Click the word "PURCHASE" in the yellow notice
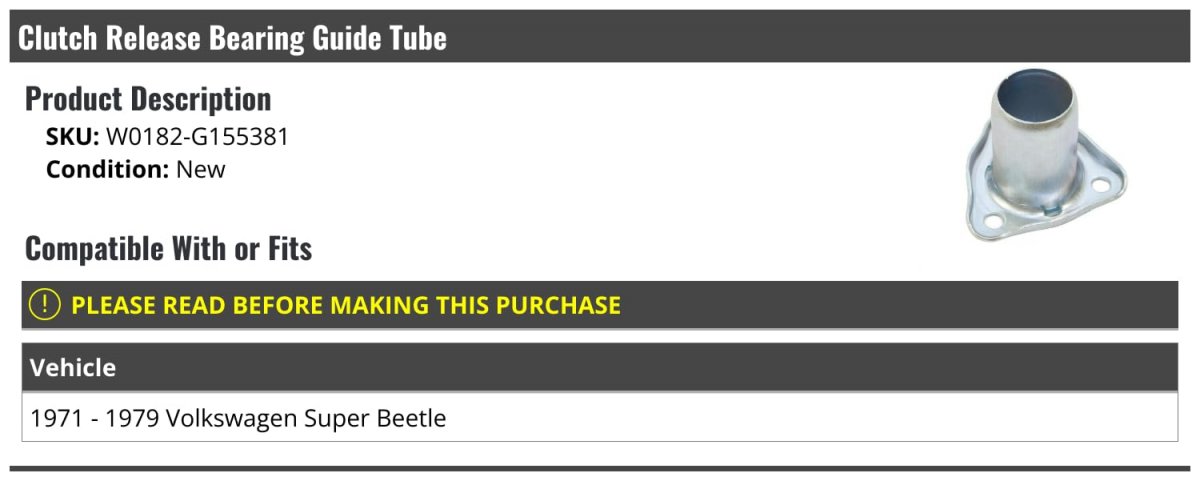Image resolution: width=1200 pixels, height=481 pixels. coord(558,305)
